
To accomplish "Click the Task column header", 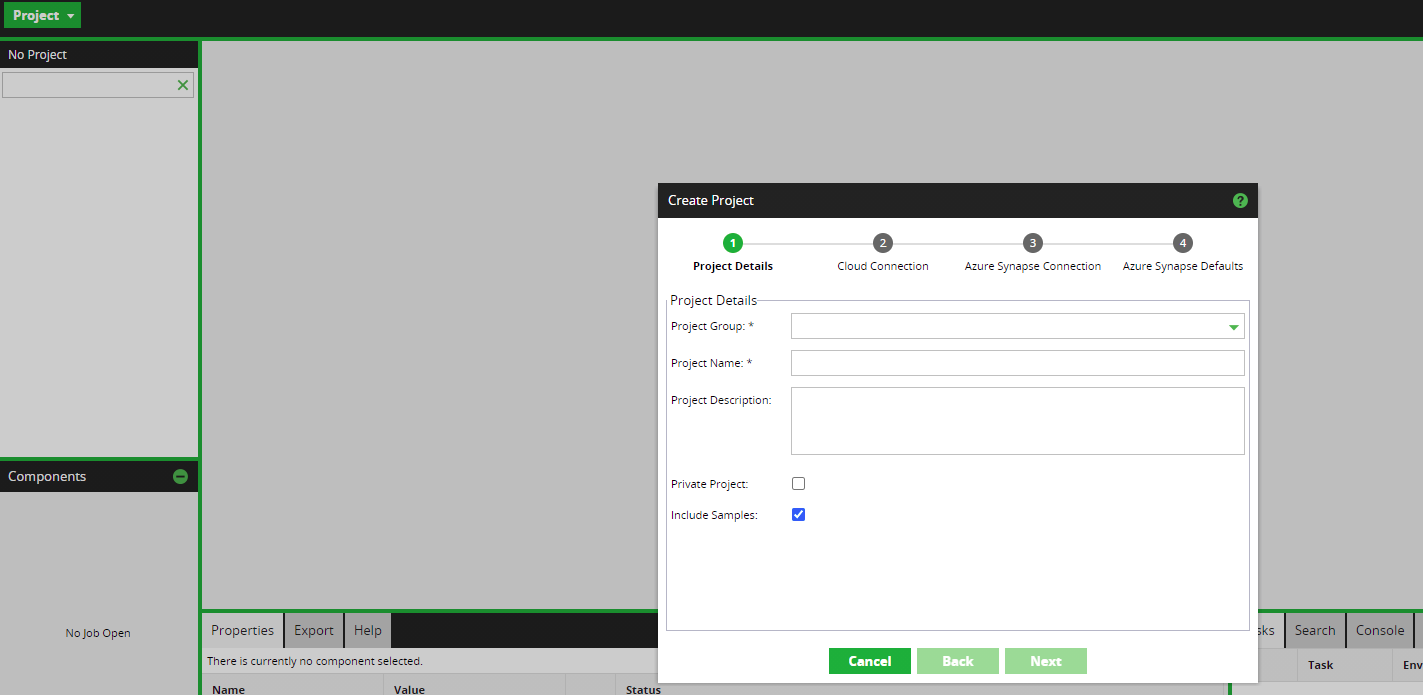I will point(1344,664).
